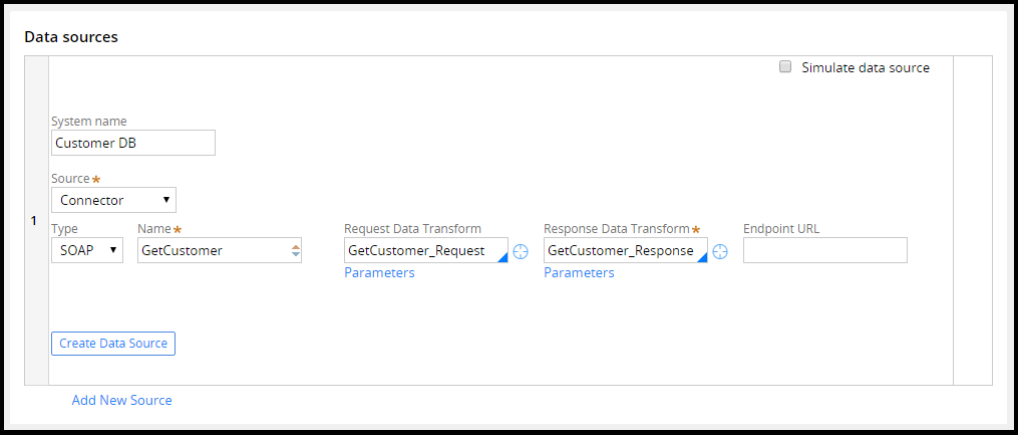Image resolution: width=1018 pixels, height=435 pixels.
Task: Click blue corner triangle on Request Data Transform
Action: point(503,258)
